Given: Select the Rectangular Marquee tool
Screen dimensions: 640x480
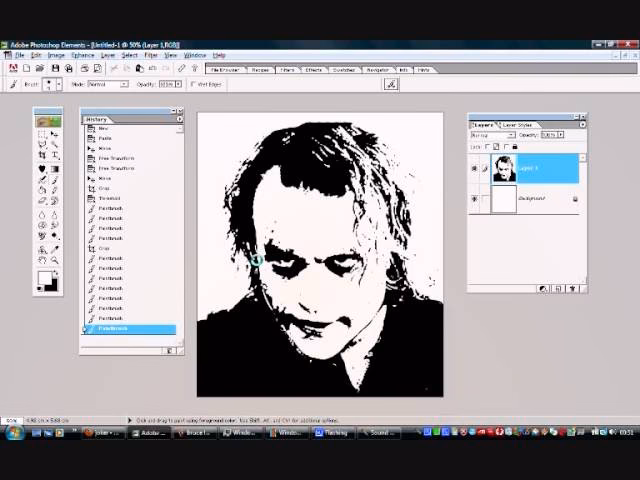Looking at the screenshot, I should pyautogui.click(x=42, y=135).
